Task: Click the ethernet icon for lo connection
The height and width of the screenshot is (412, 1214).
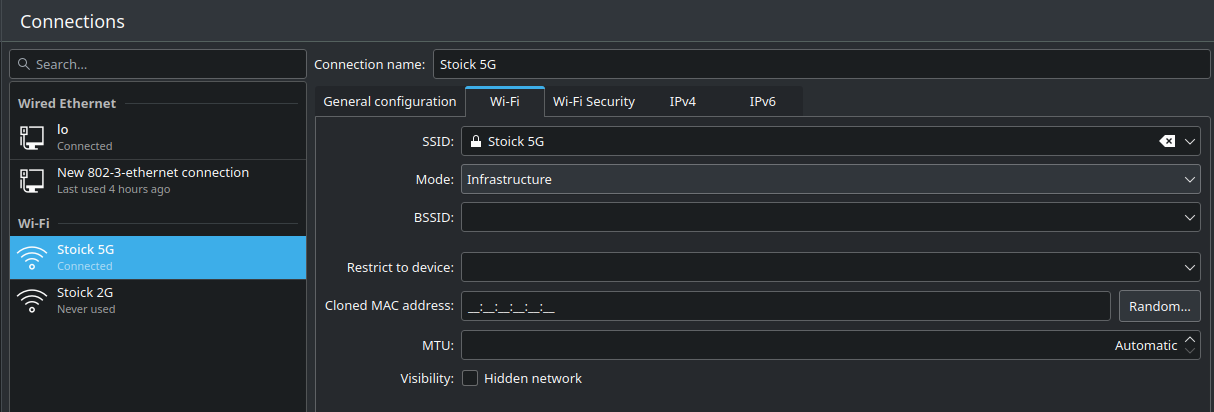Action: (32, 138)
